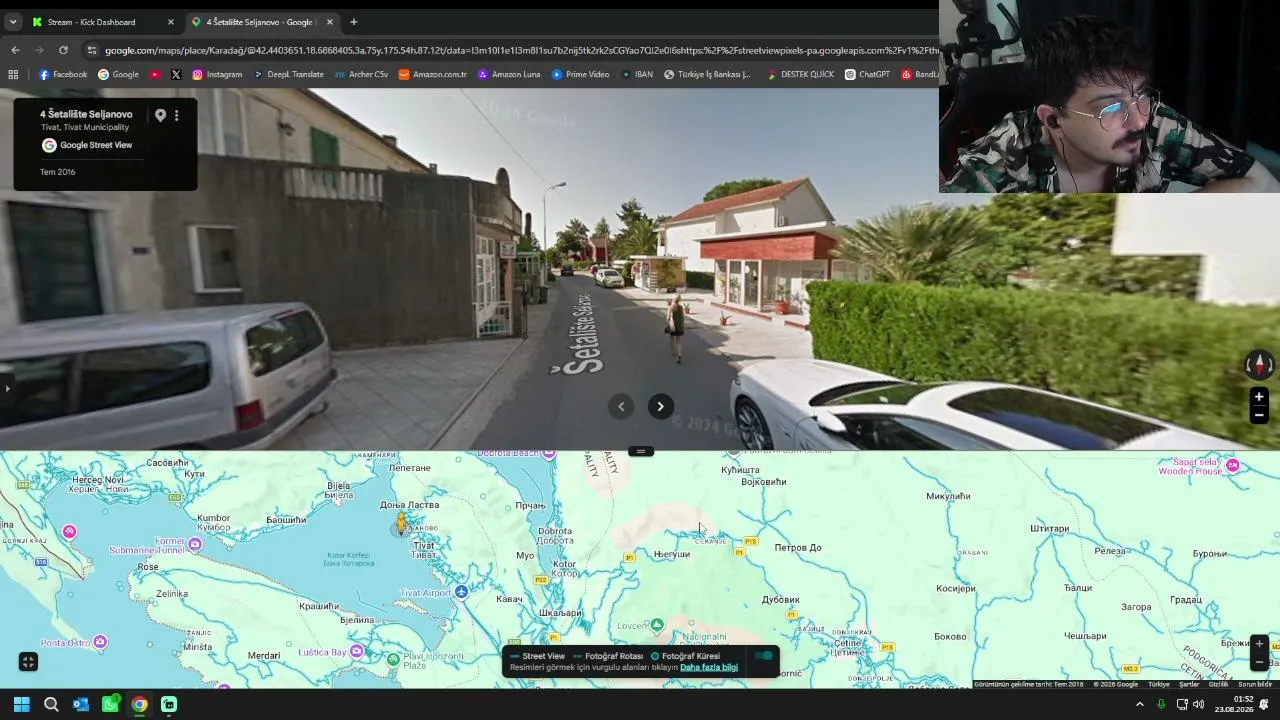Open the DESTEK QUİCK bookmark
Viewport: 1280px width, 720px height.
800,74
